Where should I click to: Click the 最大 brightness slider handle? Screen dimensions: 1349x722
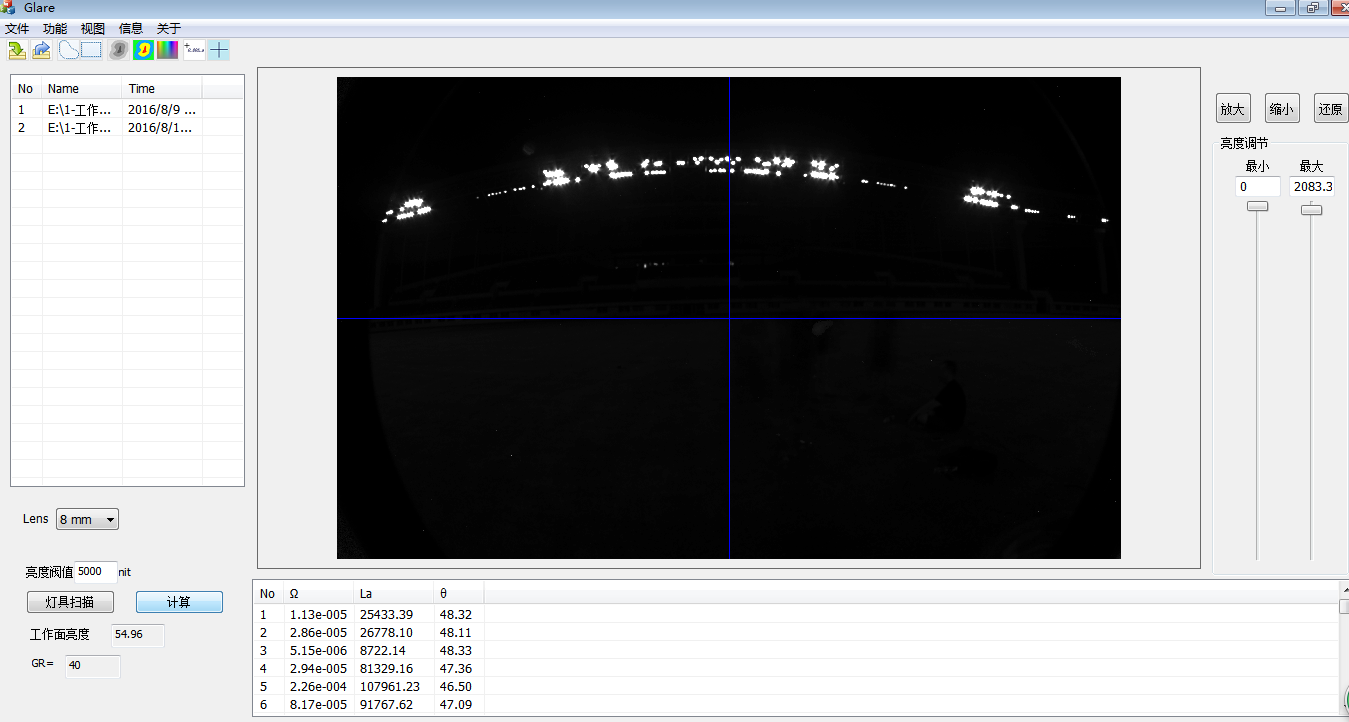[1311, 210]
